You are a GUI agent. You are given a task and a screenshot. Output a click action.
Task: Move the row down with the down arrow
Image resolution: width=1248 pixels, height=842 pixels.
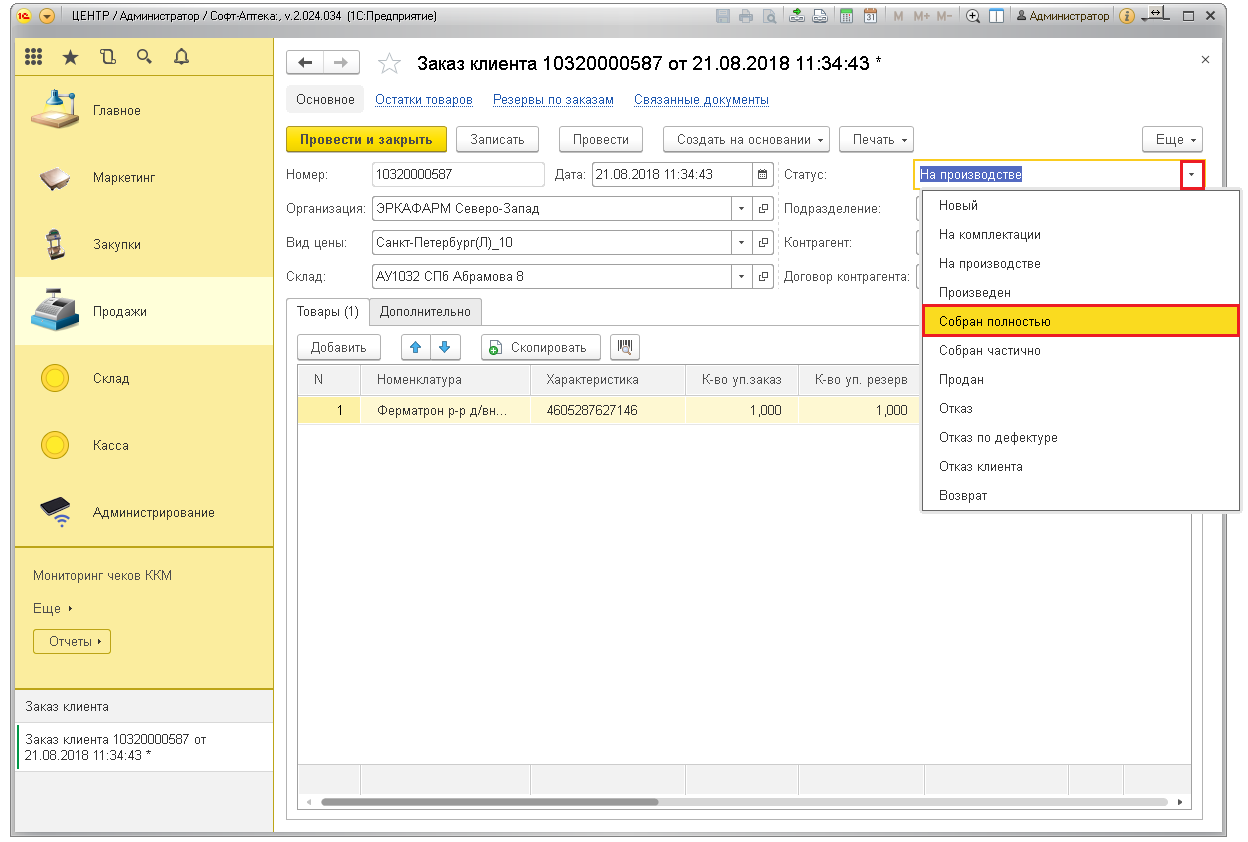(444, 347)
